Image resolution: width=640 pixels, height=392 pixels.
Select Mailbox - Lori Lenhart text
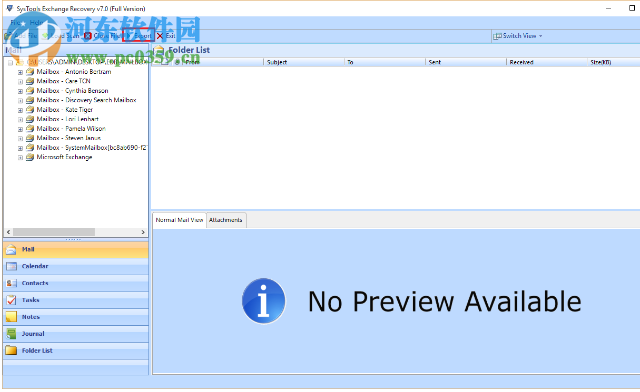pos(68,119)
